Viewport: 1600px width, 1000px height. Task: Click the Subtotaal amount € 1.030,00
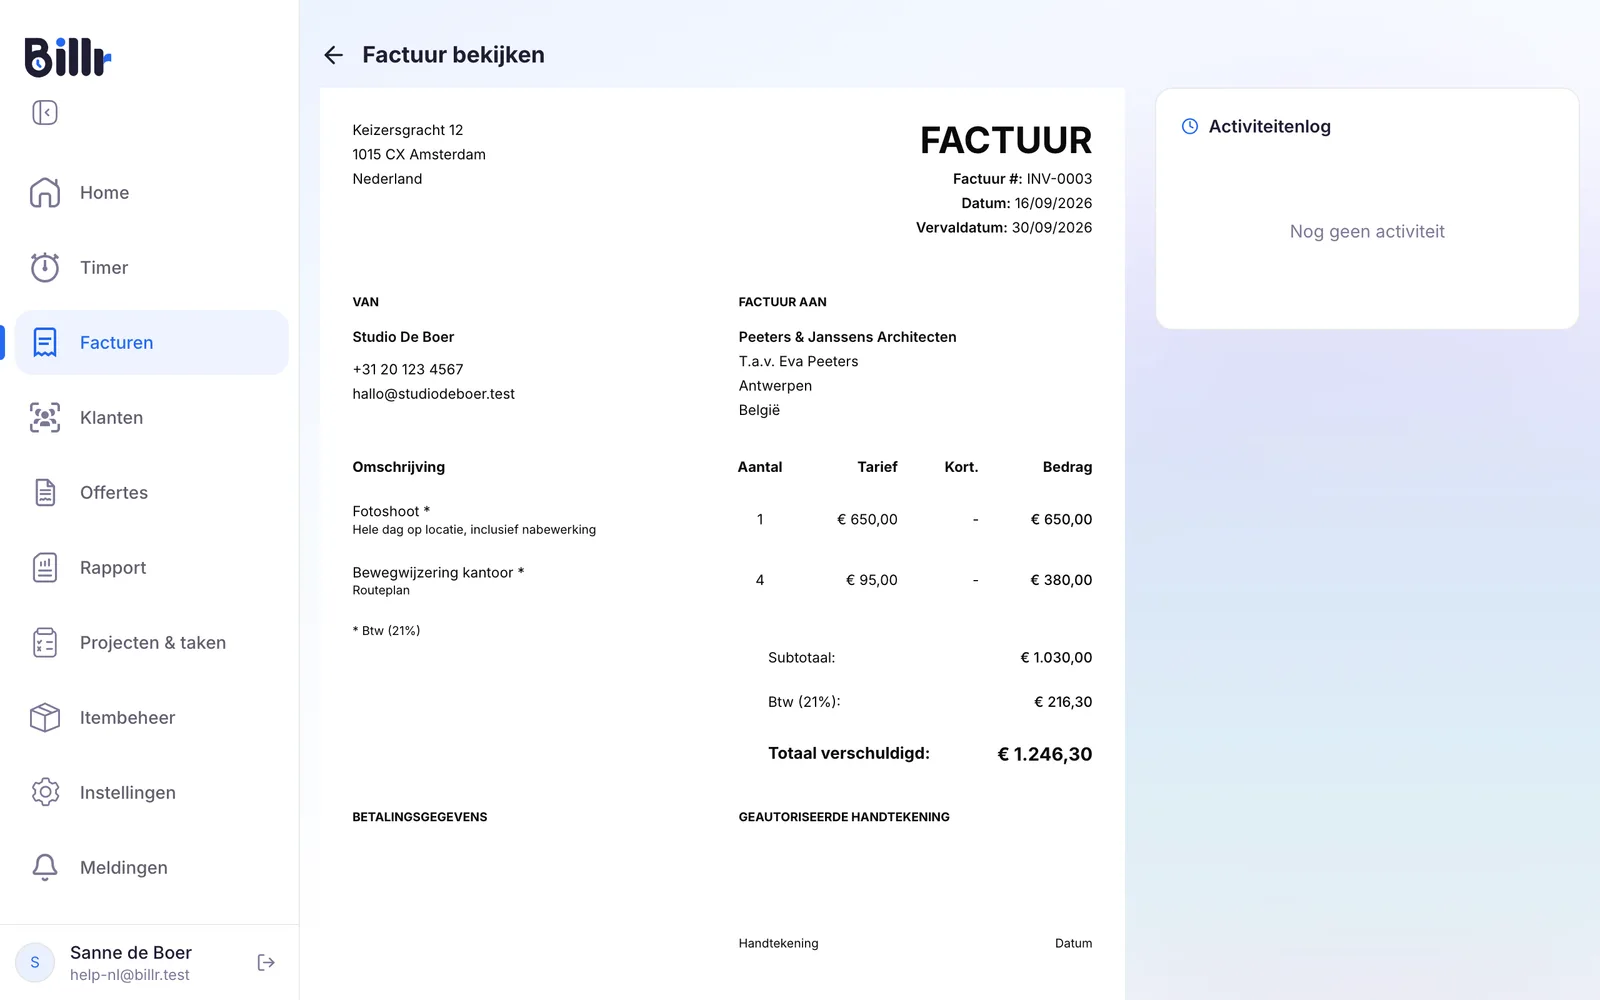coord(1056,658)
